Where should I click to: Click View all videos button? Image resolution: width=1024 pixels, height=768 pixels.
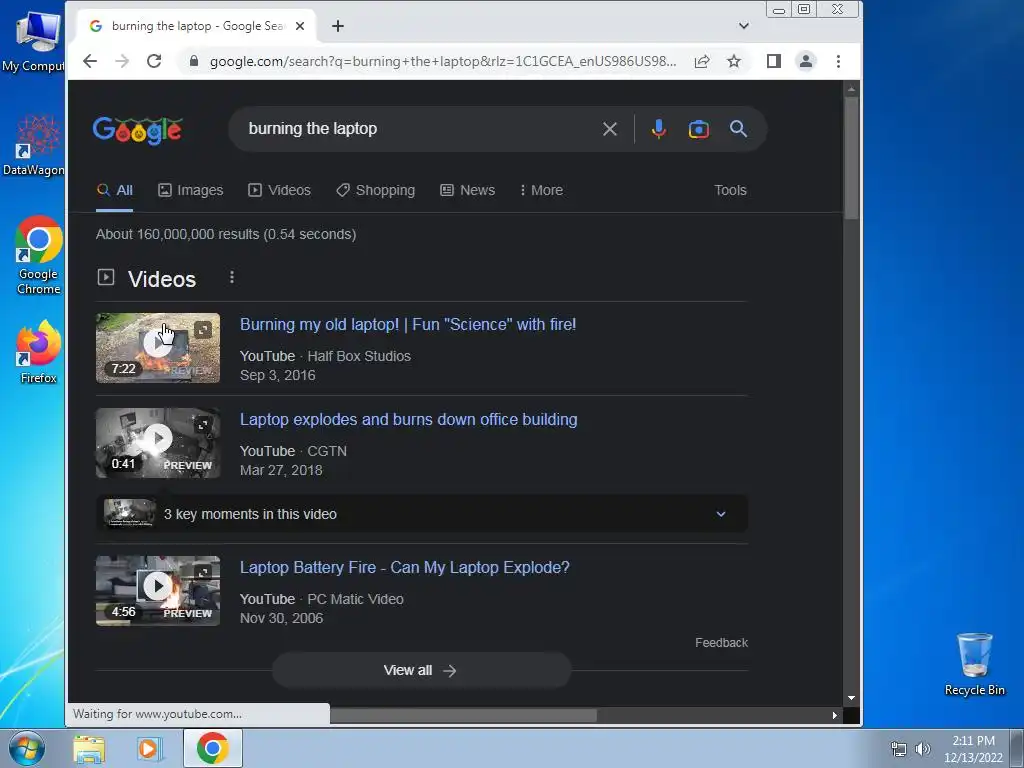pos(422,670)
